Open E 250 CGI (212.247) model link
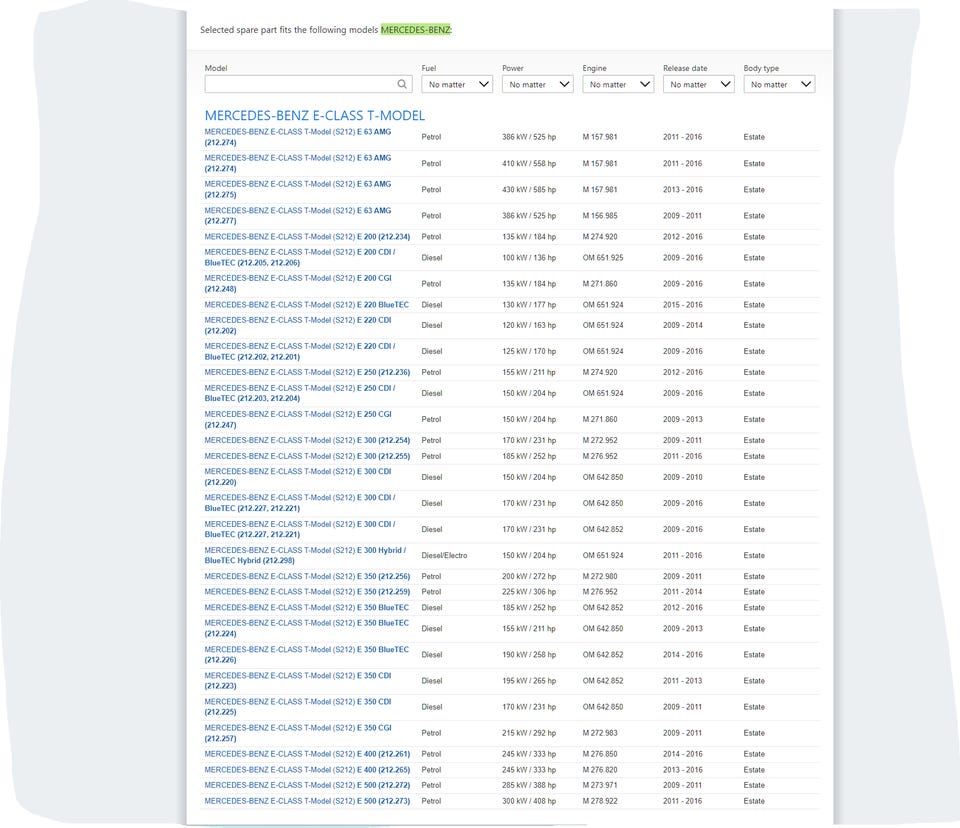The height and width of the screenshot is (828, 960). [x=298, y=420]
